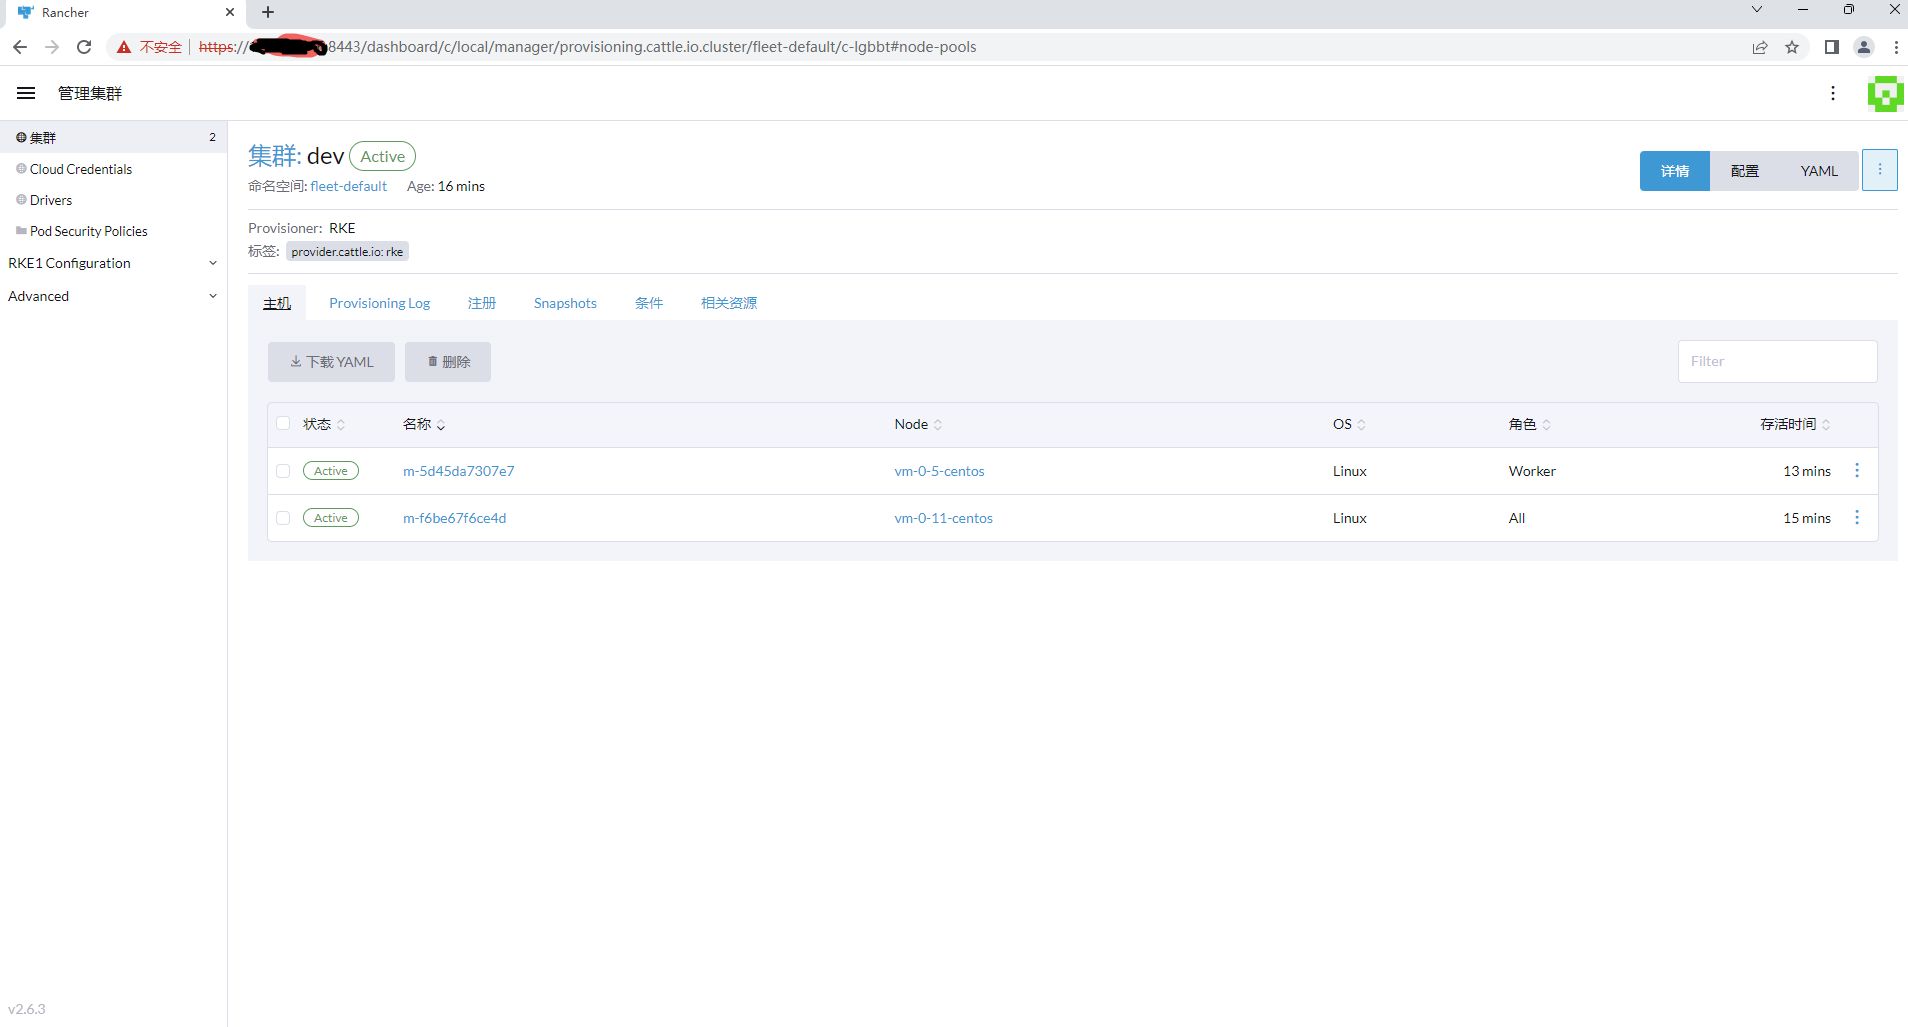Open the hamburger navigation menu
The height and width of the screenshot is (1027, 1908).
[x=26, y=93]
